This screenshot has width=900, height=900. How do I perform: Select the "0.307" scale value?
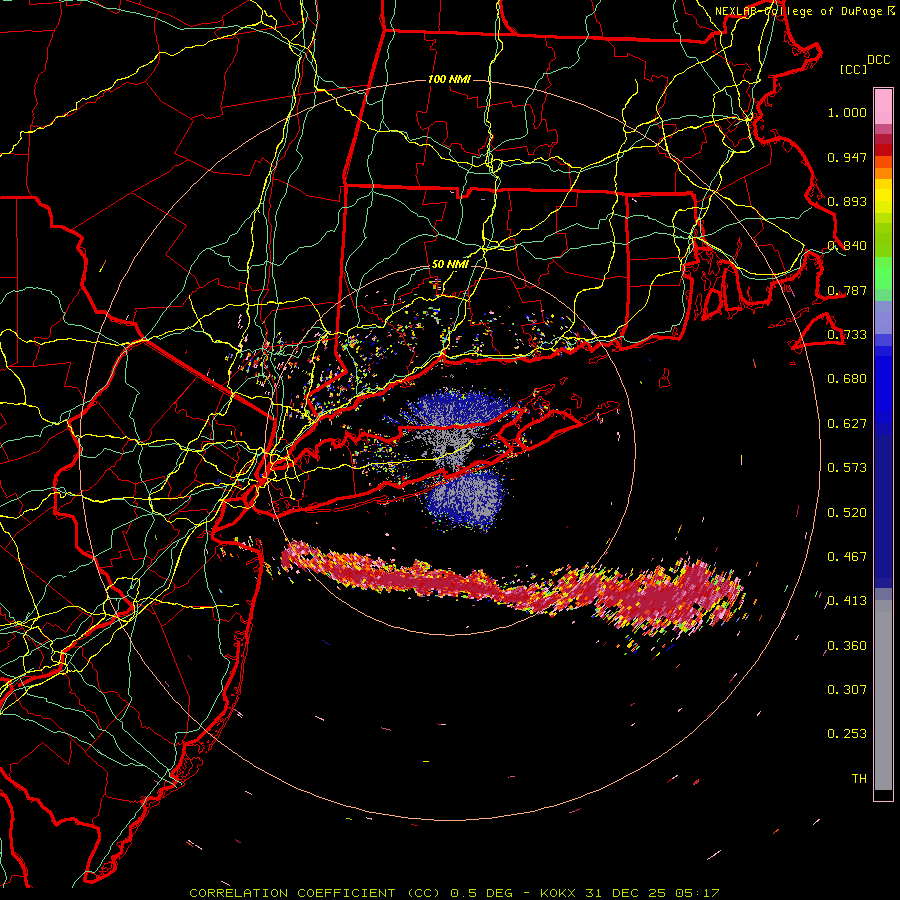tap(847, 690)
